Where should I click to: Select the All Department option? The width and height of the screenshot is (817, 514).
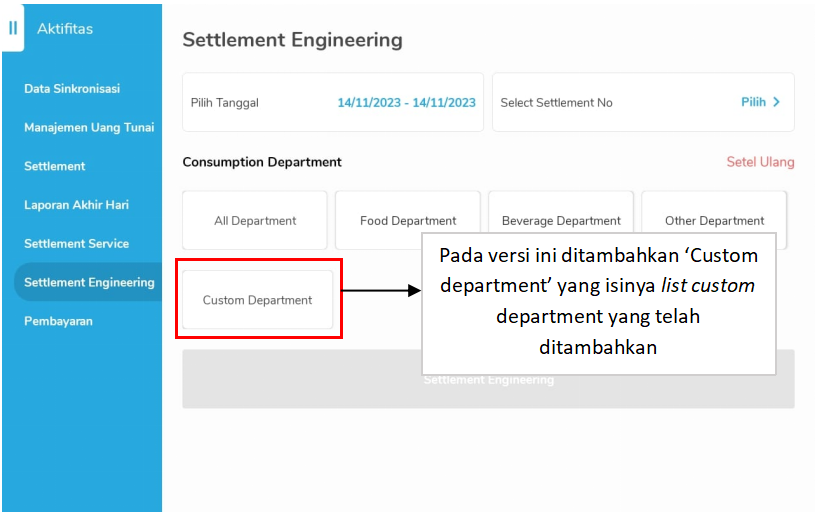click(x=255, y=221)
